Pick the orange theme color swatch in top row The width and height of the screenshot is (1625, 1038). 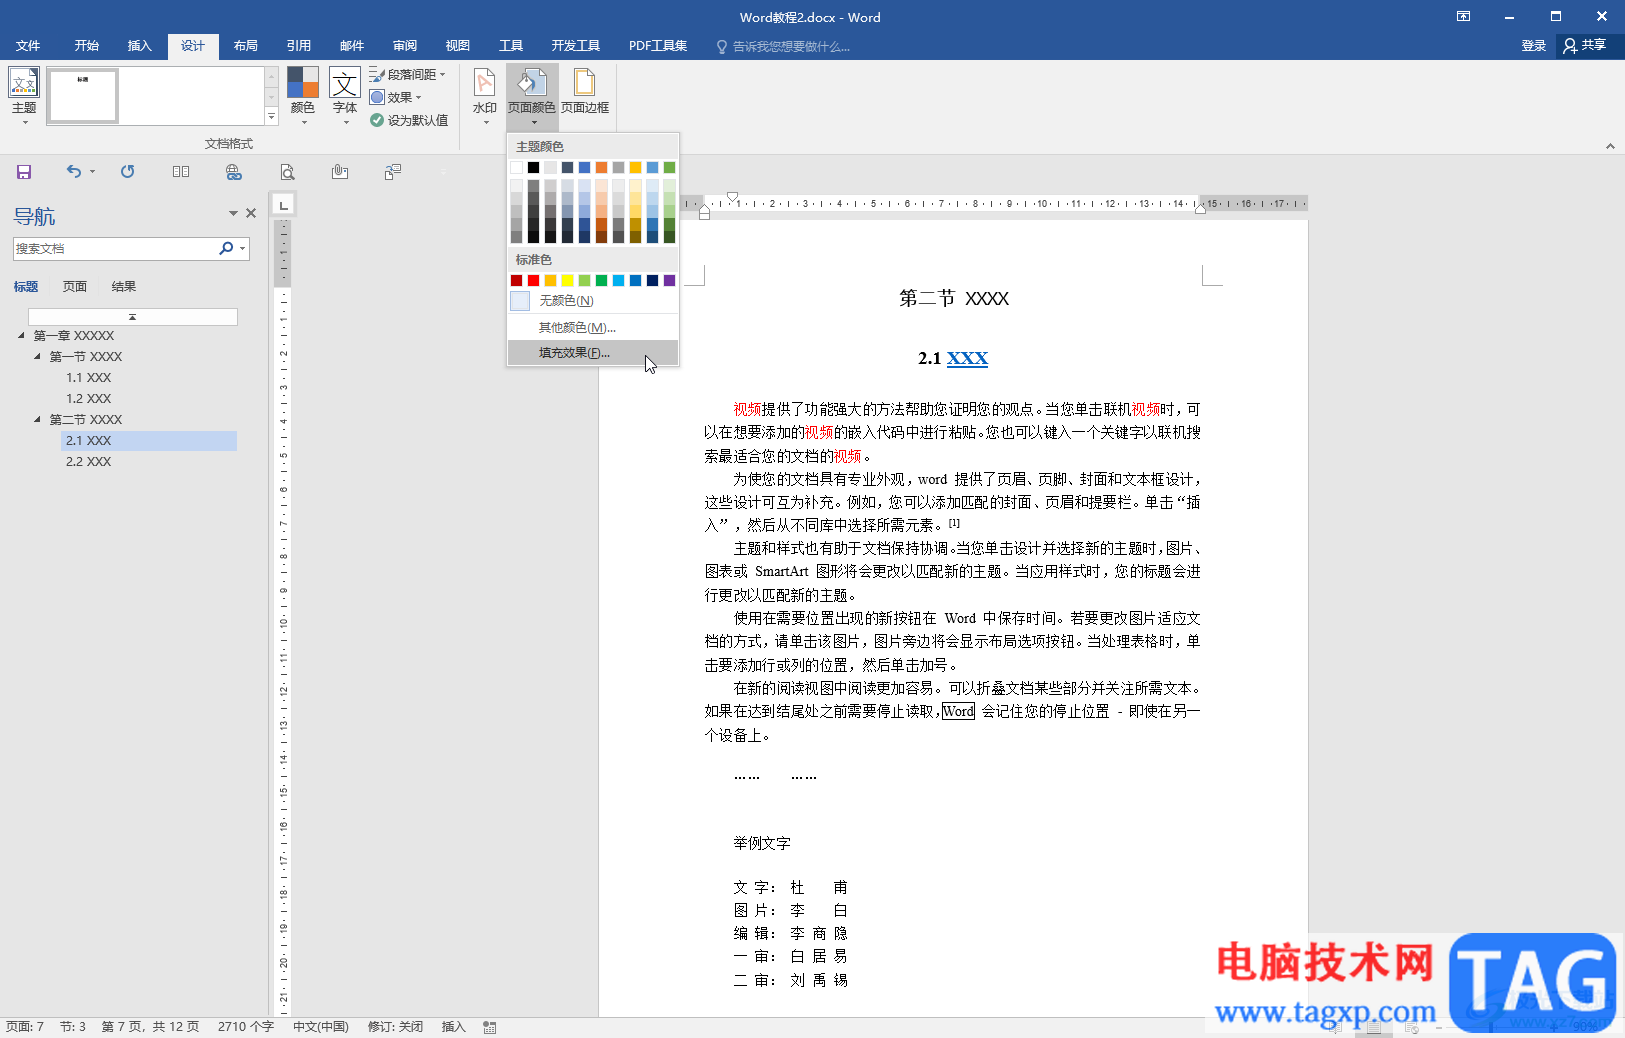(x=601, y=167)
